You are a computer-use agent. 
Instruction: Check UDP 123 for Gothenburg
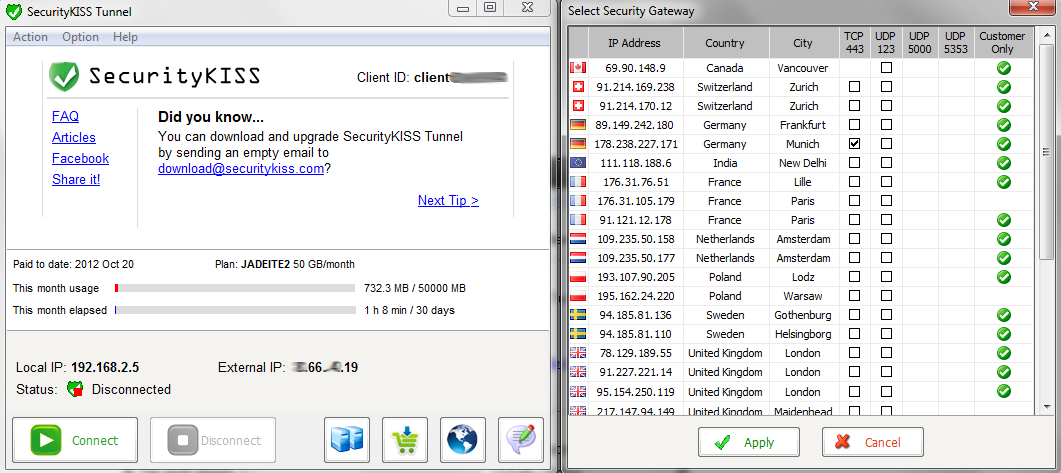click(x=886, y=315)
